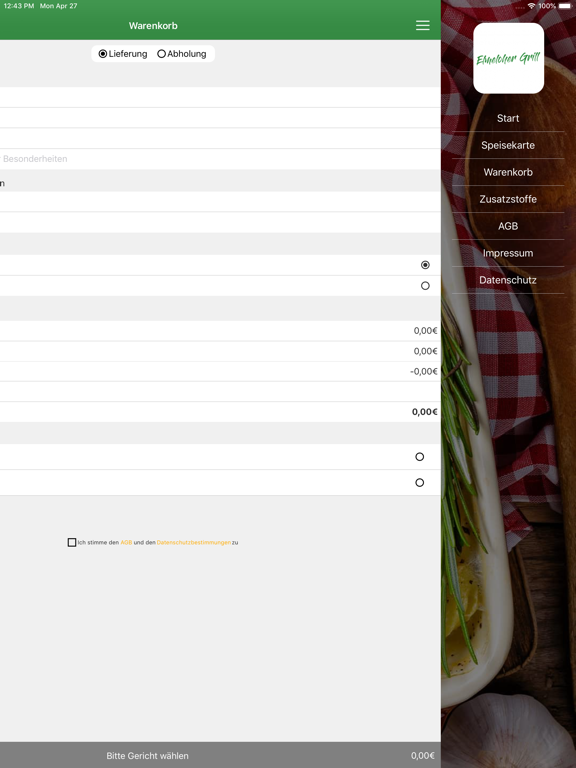Image resolution: width=576 pixels, height=768 pixels.
Task: Tap the Elmeloher Grill logo
Action: pyautogui.click(x=508, y=58)
